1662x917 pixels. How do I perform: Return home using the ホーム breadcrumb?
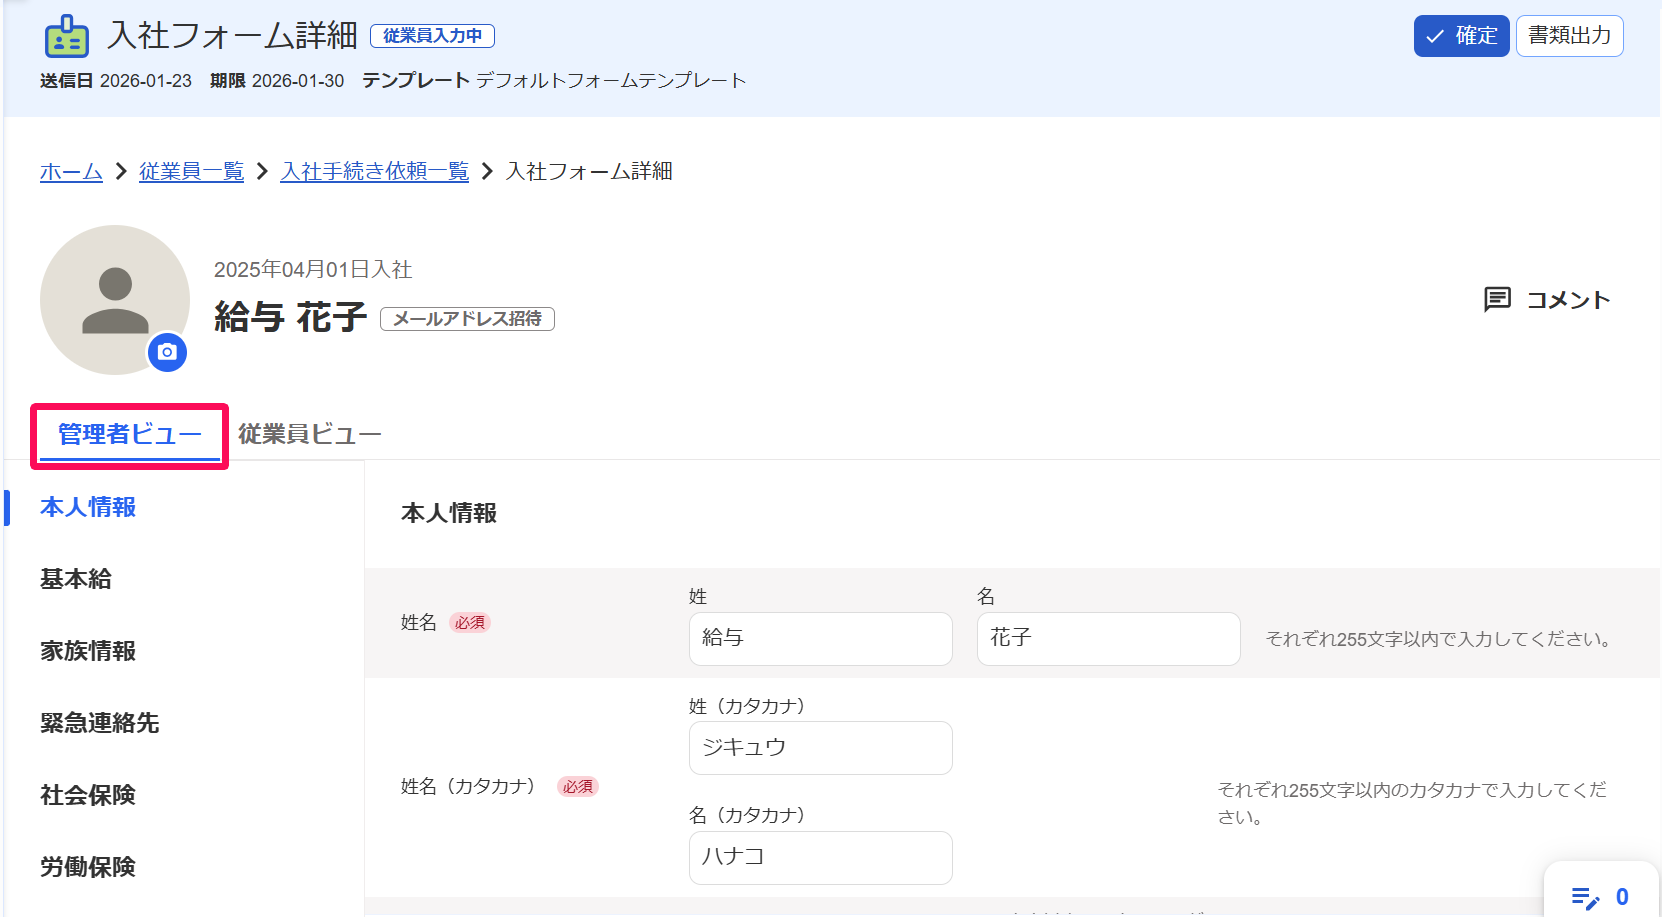click(70, 171)
